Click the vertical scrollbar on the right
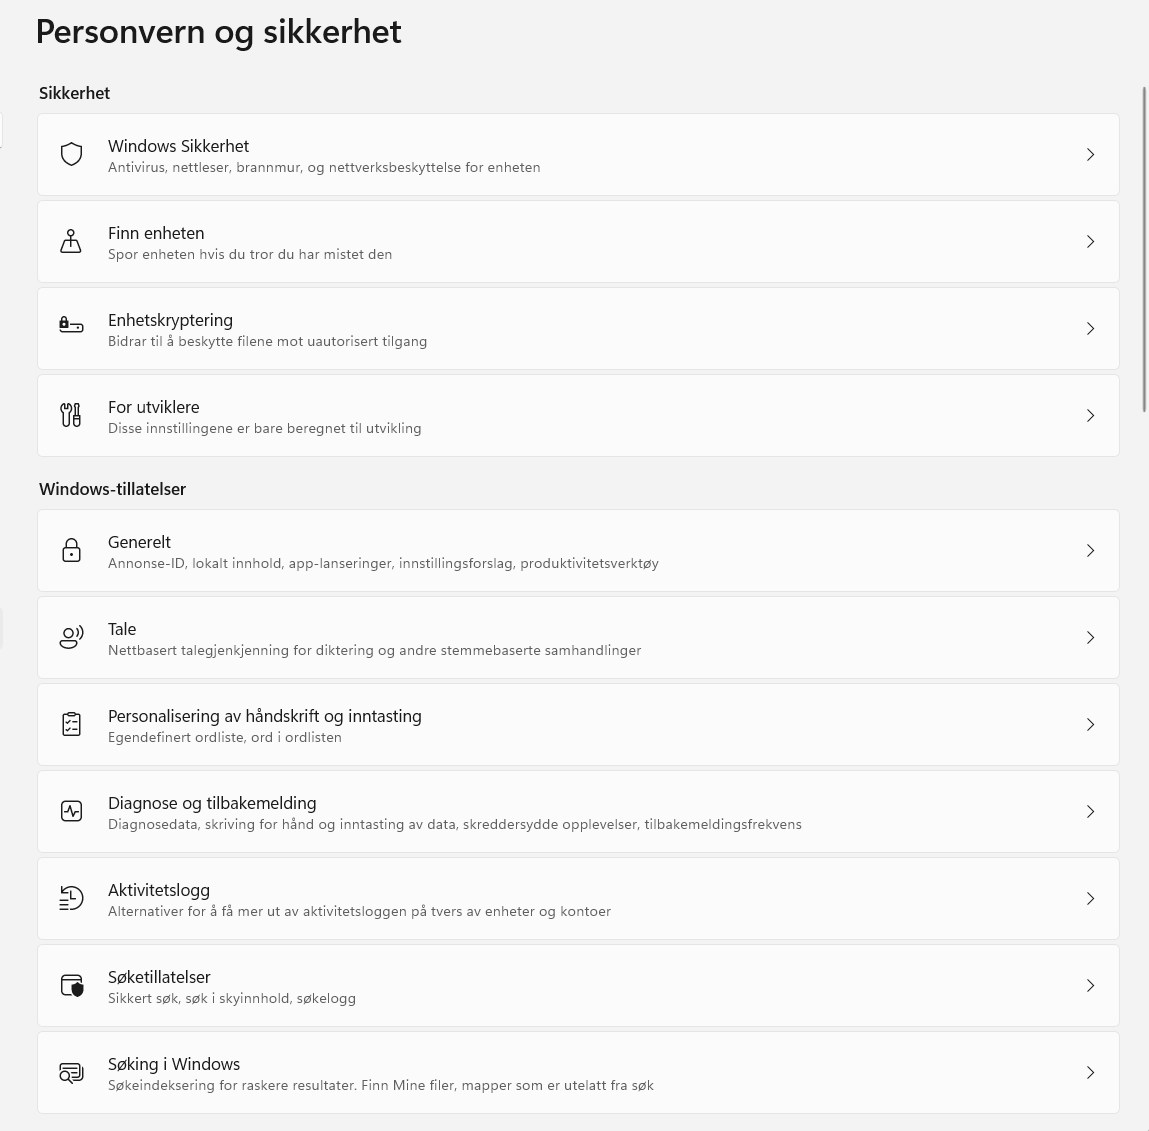This screenshot has width=1149, height=1131. tap(1145, 250)
